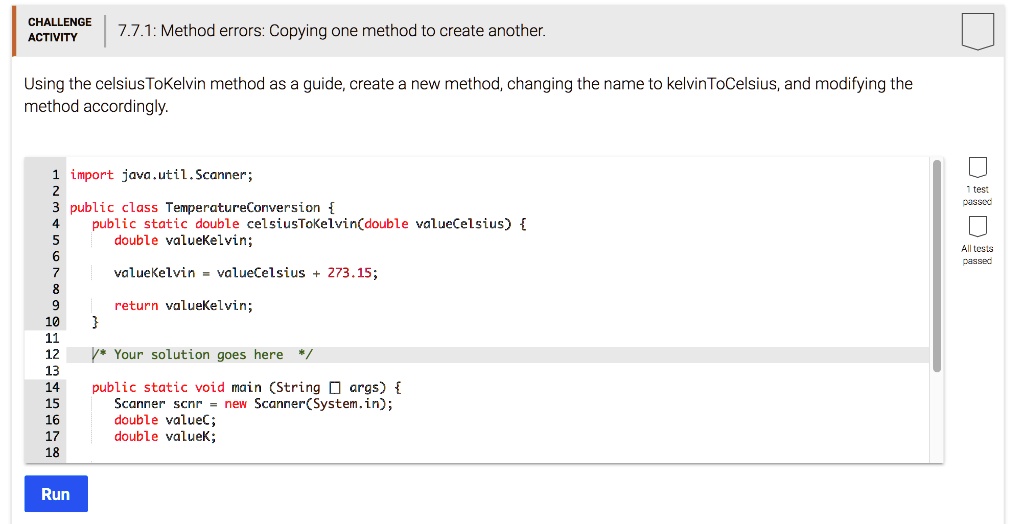Click the code editor vertical scrollbar

pyautogui.click(x=936, y=267)
